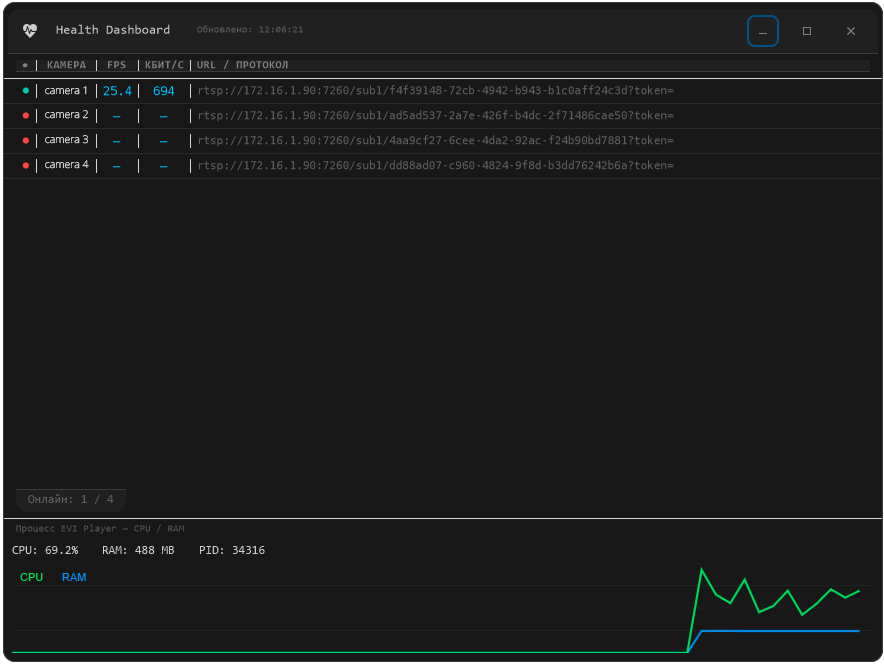Open camera 2 rtsp URL

point(436,116)
